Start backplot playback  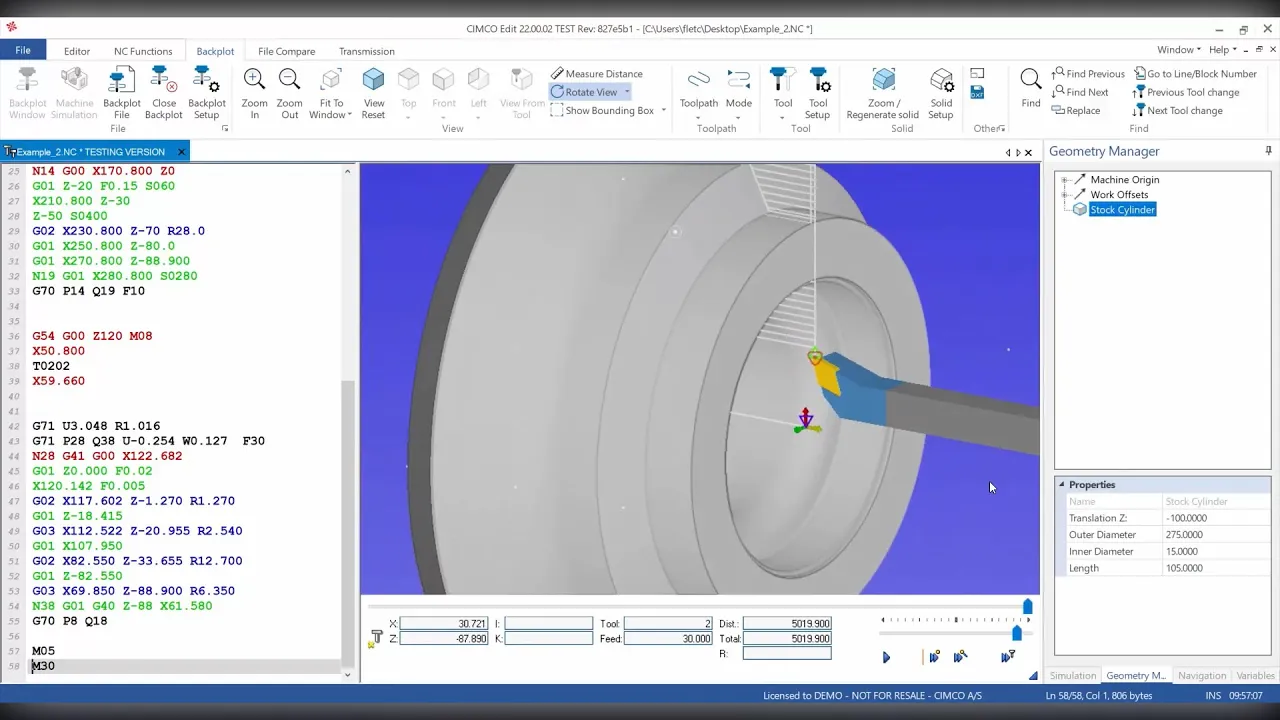click(886, 657)
